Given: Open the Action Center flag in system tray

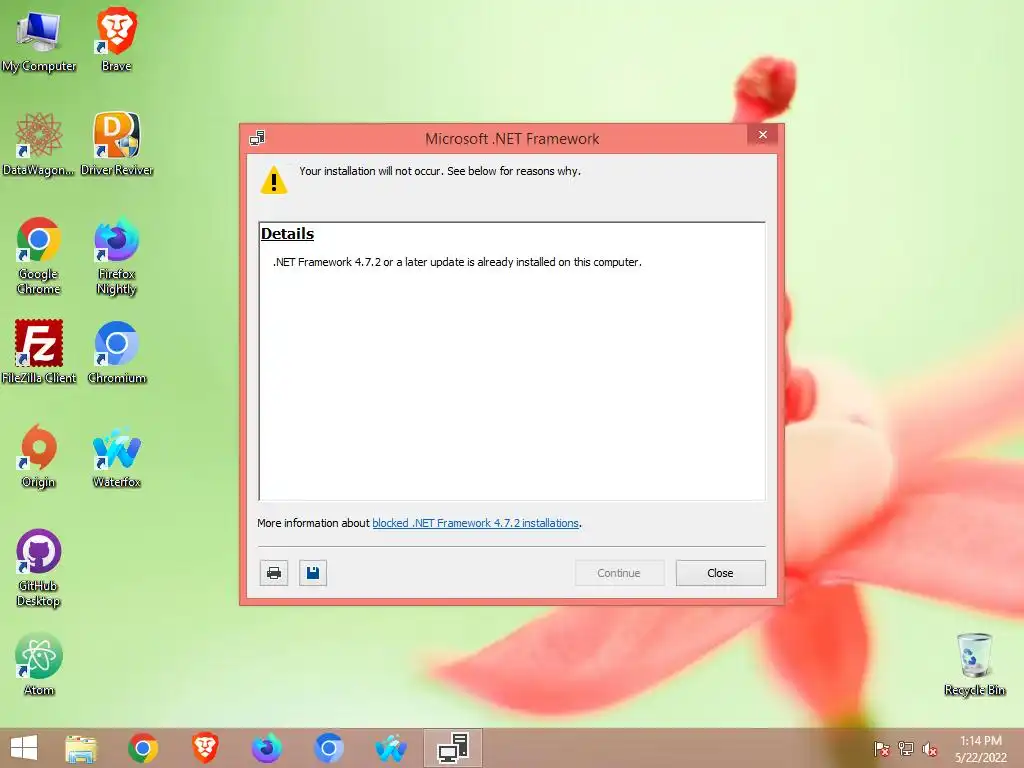Looking at the screenshot, I should (882, 749).
